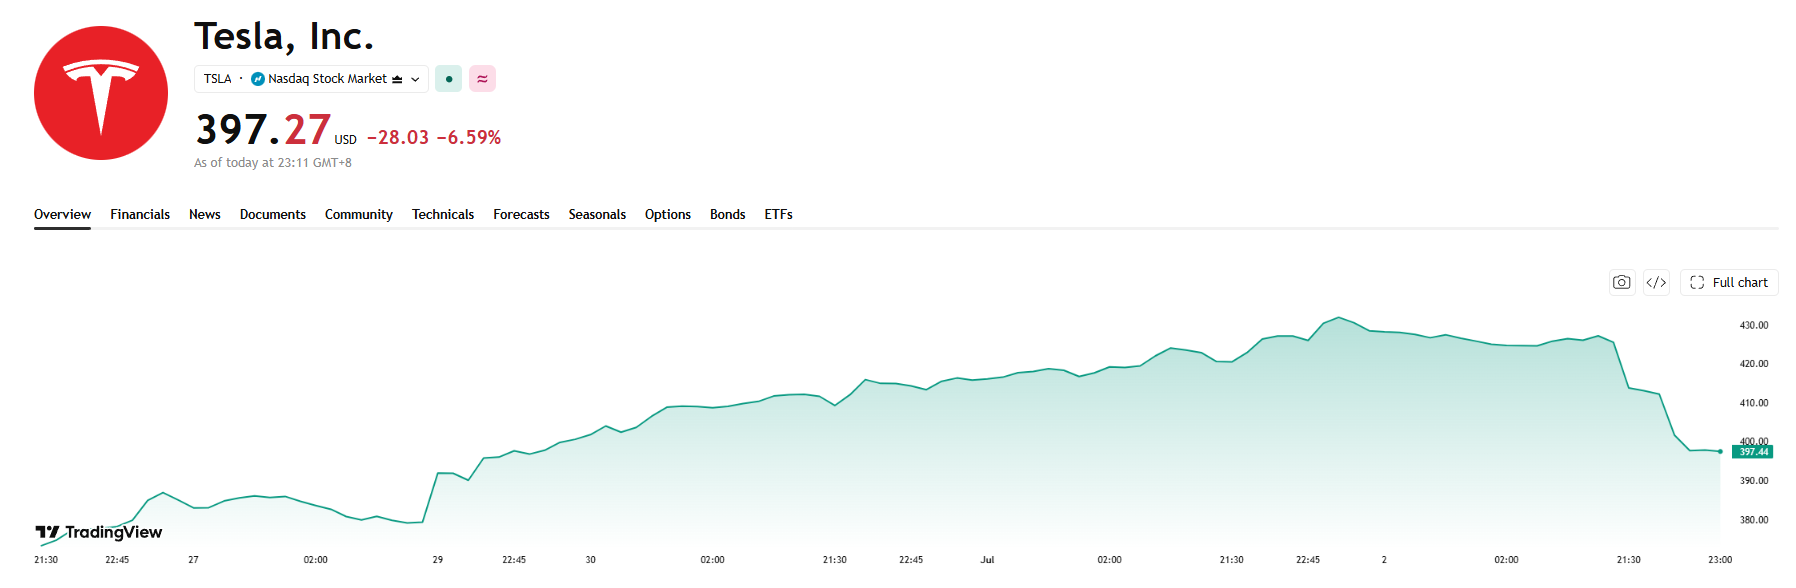Open the TSLA exchange selector dropdown
The width and height of the screenshot is (1796, 588).
coord(311,79)
